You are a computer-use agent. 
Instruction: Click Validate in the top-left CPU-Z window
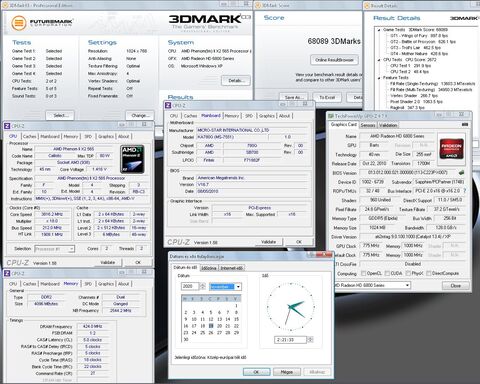point(108,262)
